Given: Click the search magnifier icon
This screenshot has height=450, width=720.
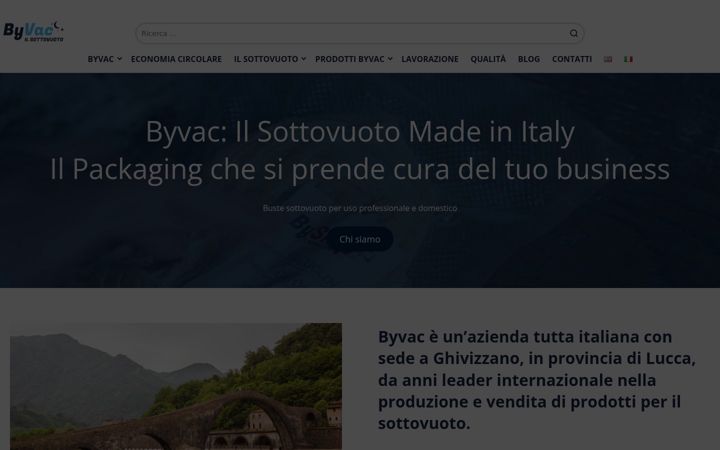Looking at the screenshot, I should click(574, 34).
